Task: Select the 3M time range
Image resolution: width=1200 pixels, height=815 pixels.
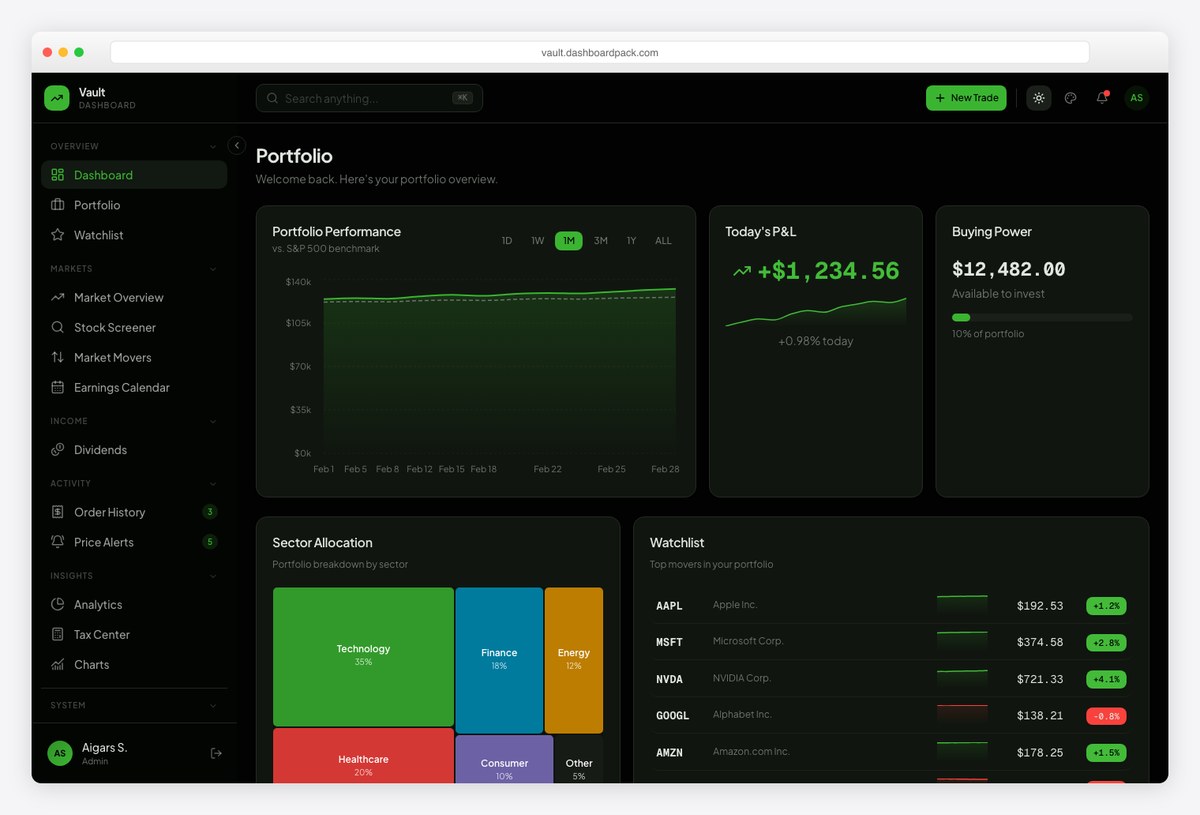Action: click(600, 241)
